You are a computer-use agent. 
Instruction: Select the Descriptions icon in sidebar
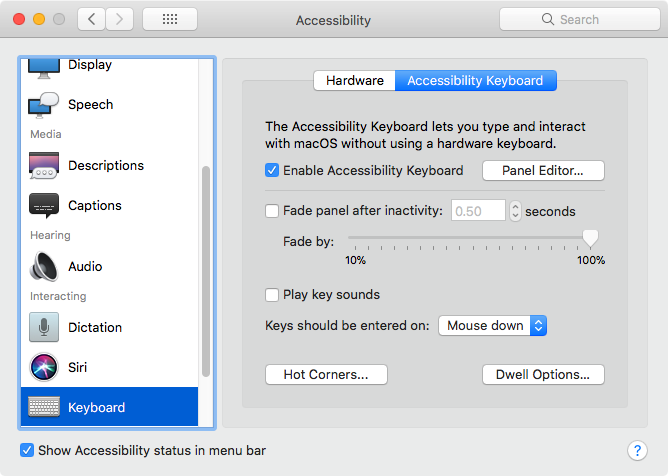coord(44,165)
